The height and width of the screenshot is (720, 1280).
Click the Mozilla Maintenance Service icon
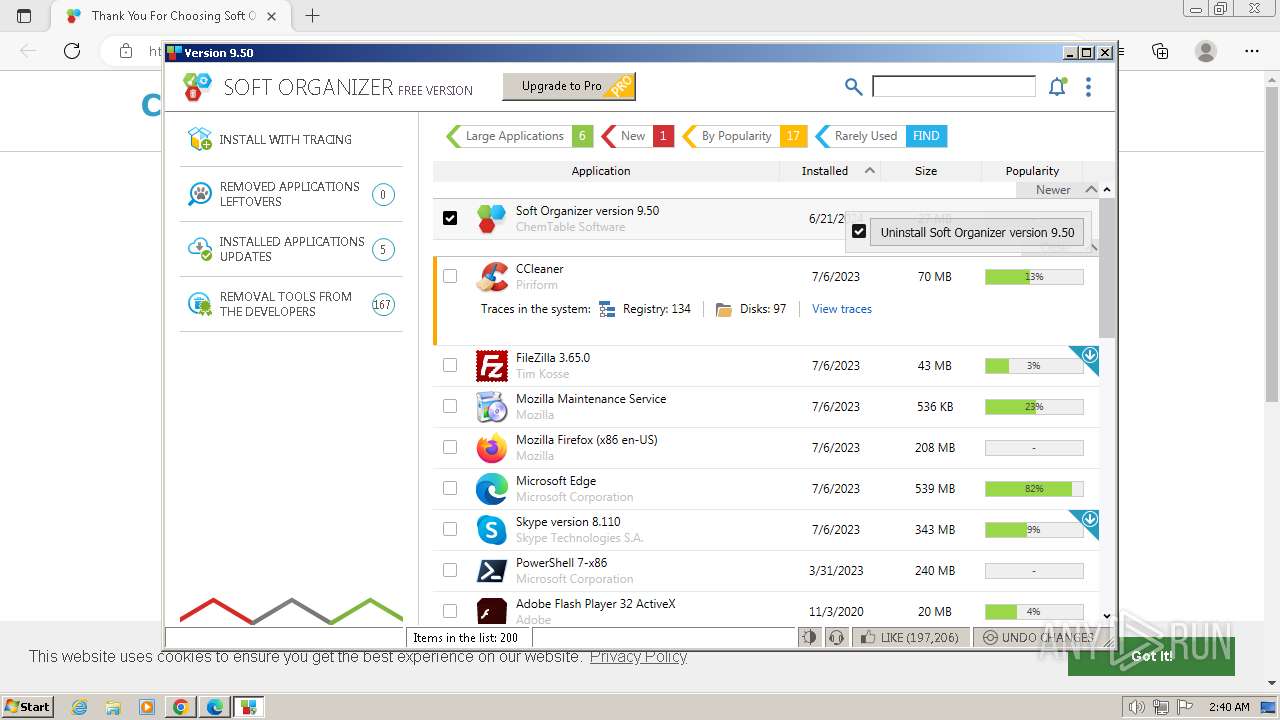(492, 407)
